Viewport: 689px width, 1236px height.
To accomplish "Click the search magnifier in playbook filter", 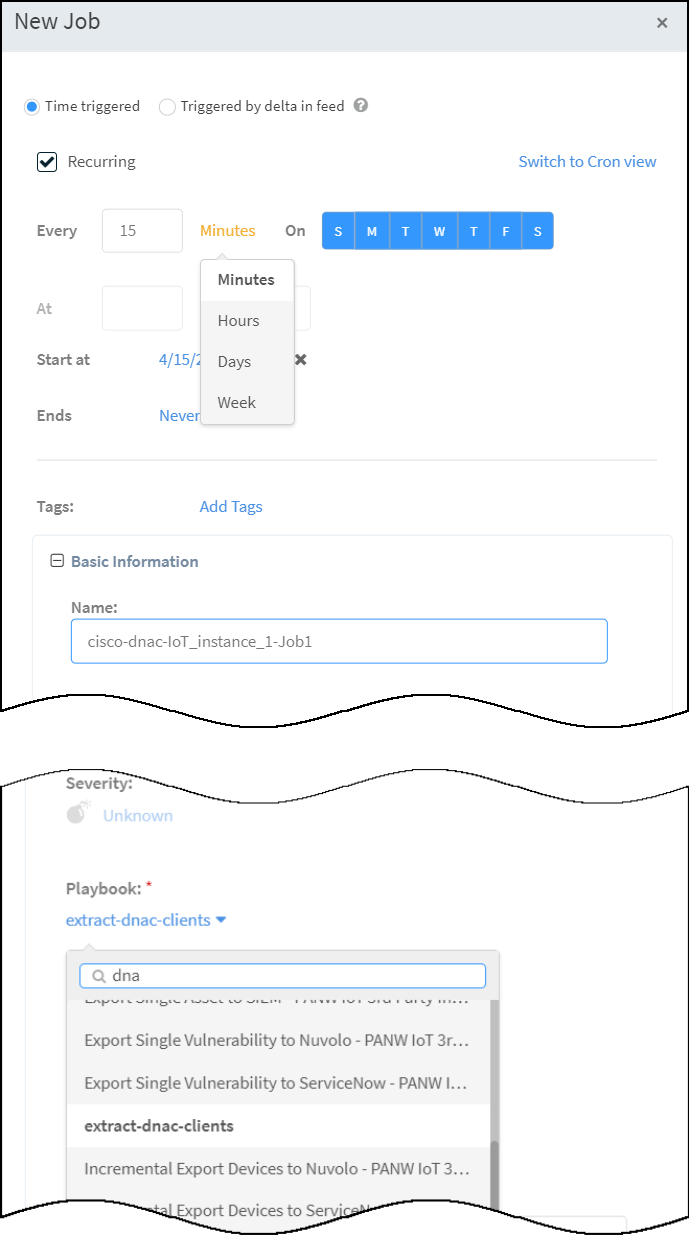I will [99, 975].
